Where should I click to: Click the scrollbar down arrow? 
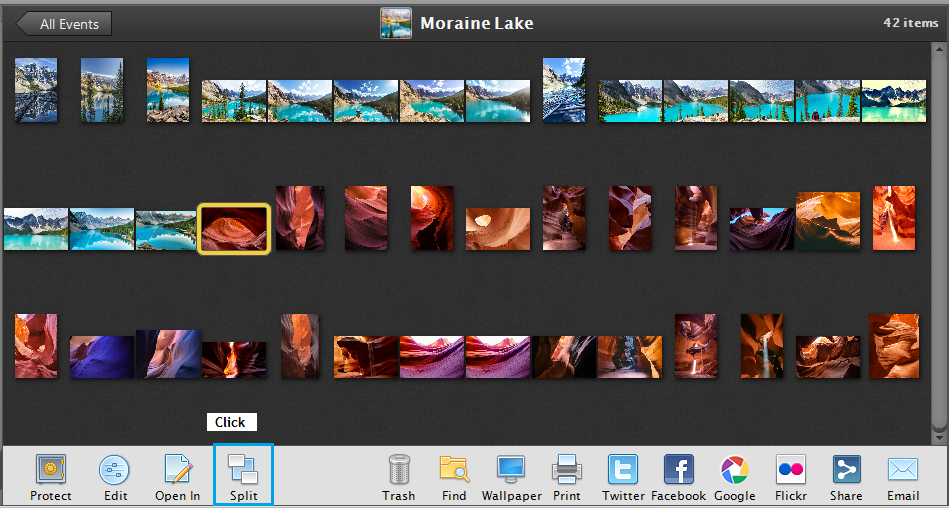[939, 437]
